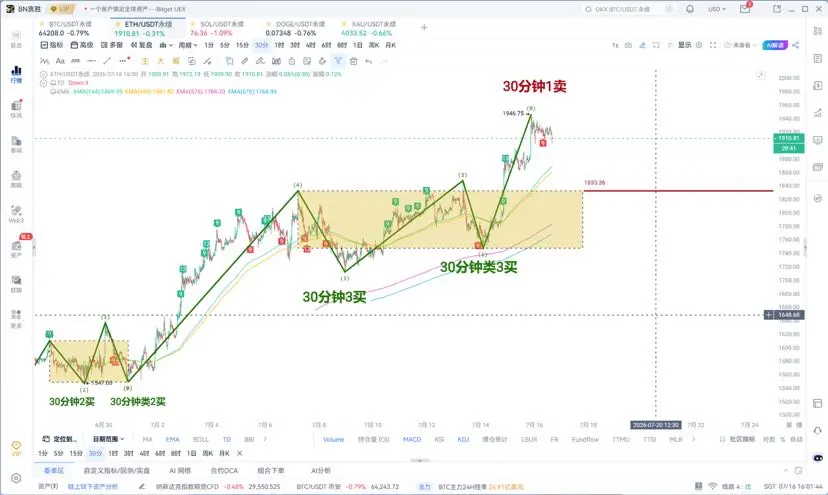Toggle the Volume sub-indicator
This screenshot has height=495, width=828.
click(x=333, y=440)
